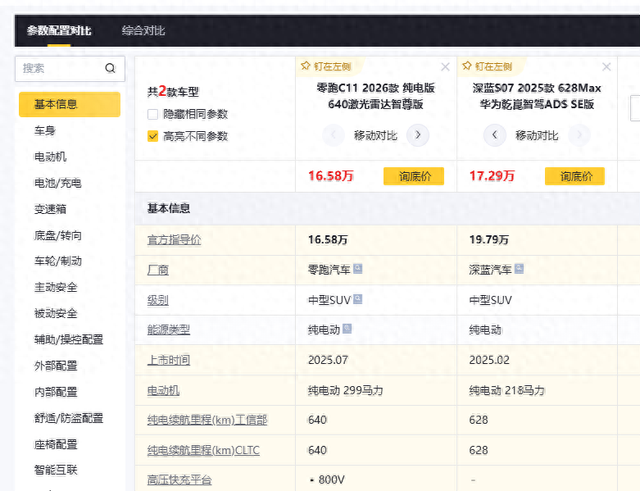The height and width of the screenshot is (491, 640).
Task: Open 电动机 parameter link in table
Action: coord(163,391)
